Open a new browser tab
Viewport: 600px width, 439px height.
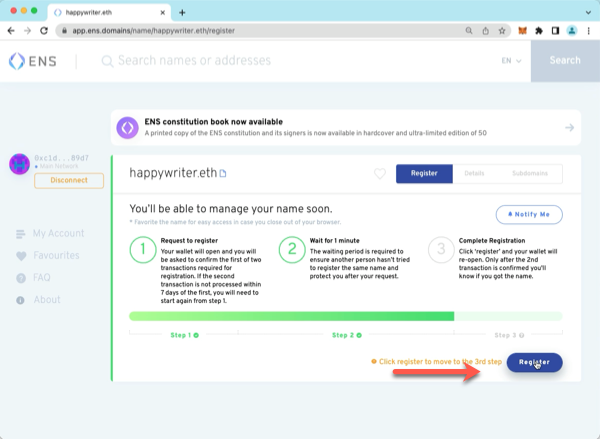(182, 13)
